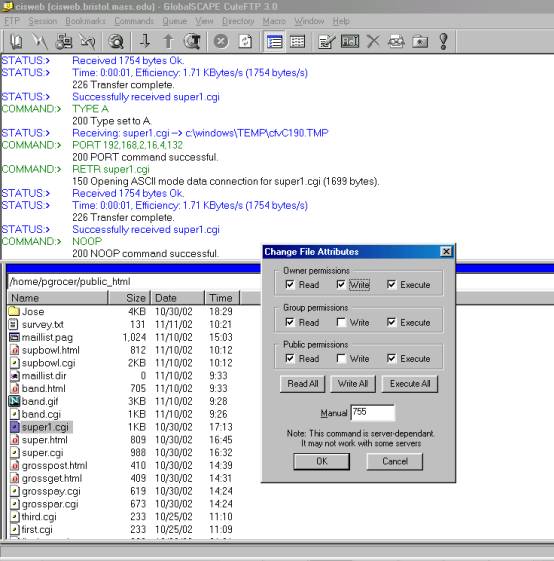Image resolution: width=554 pixels, height=561 pixels.
Task: Click the Connect computers toolbar icon
Action: (64, 42)
